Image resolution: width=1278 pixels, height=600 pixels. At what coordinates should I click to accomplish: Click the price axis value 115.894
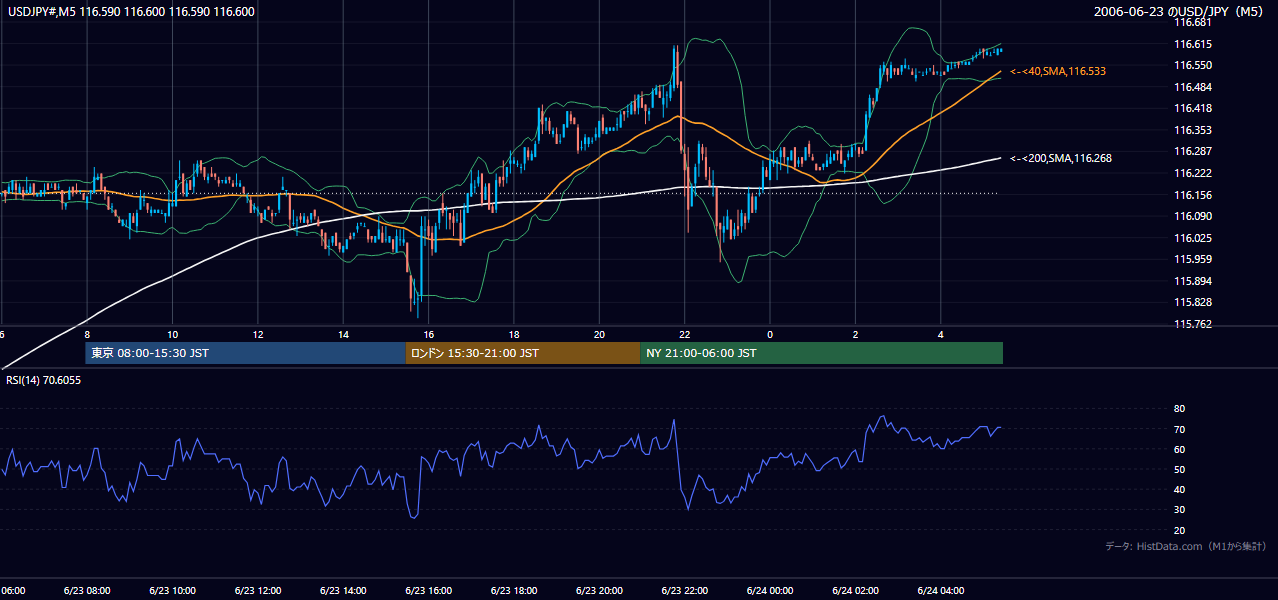pyautogui.click(x=1192, y=281)
